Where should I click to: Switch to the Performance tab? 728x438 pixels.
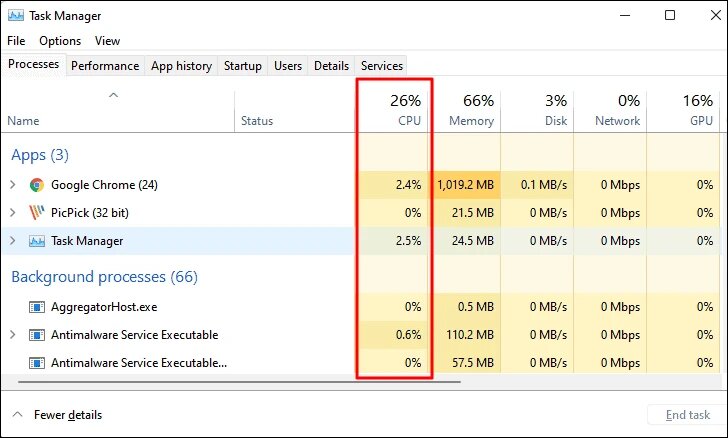pyautogui.click(x=105, y=66)
